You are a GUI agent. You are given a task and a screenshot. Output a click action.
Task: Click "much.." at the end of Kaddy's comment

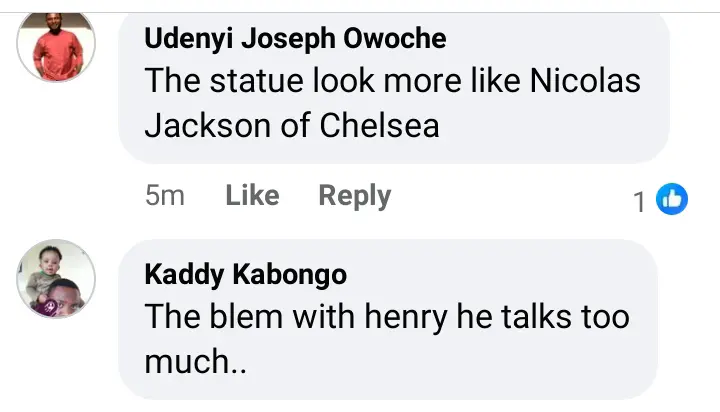tap(195, 362)
